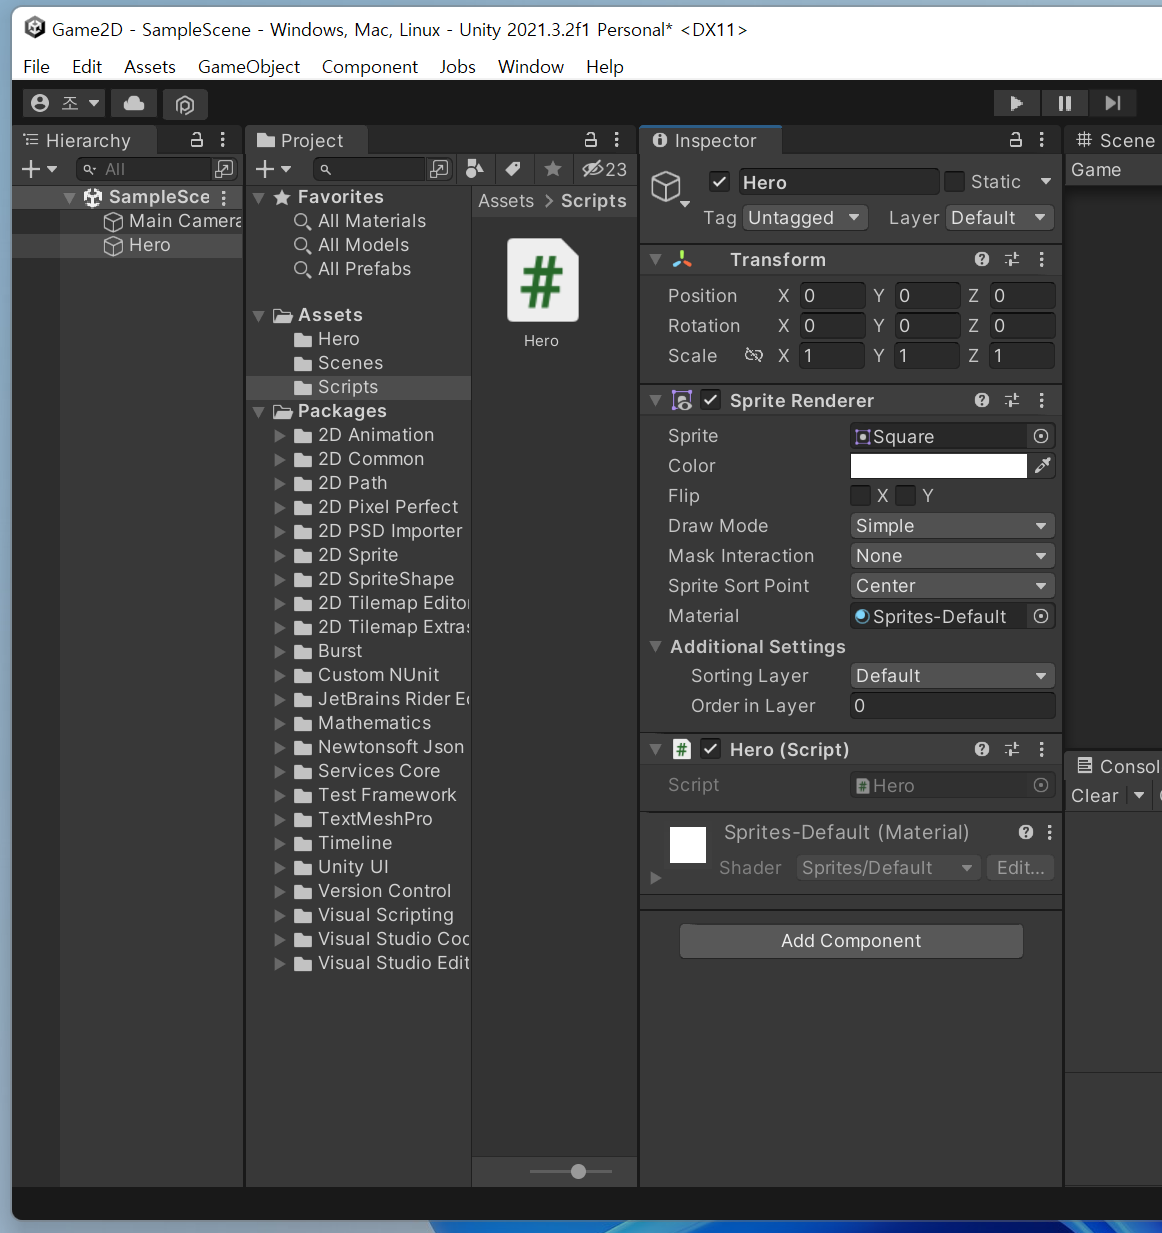Toggle hidden packages visibility count
The height and width of the screenshot is (1233, 1162).
pos(604,169)
